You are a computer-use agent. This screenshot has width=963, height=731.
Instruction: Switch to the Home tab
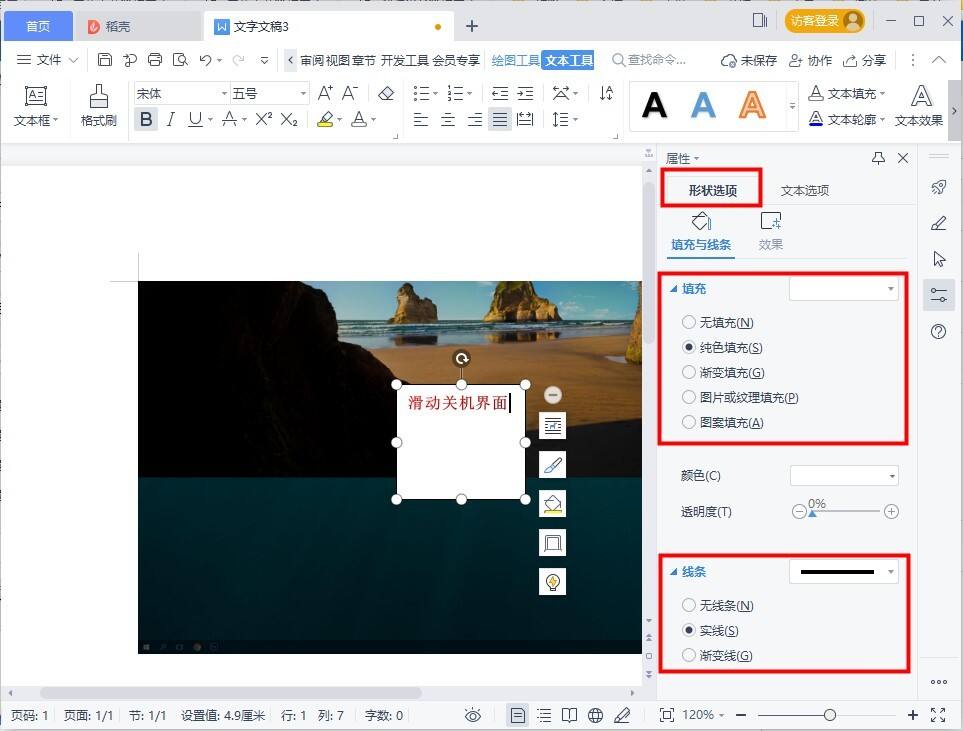[x=38, y=26]
